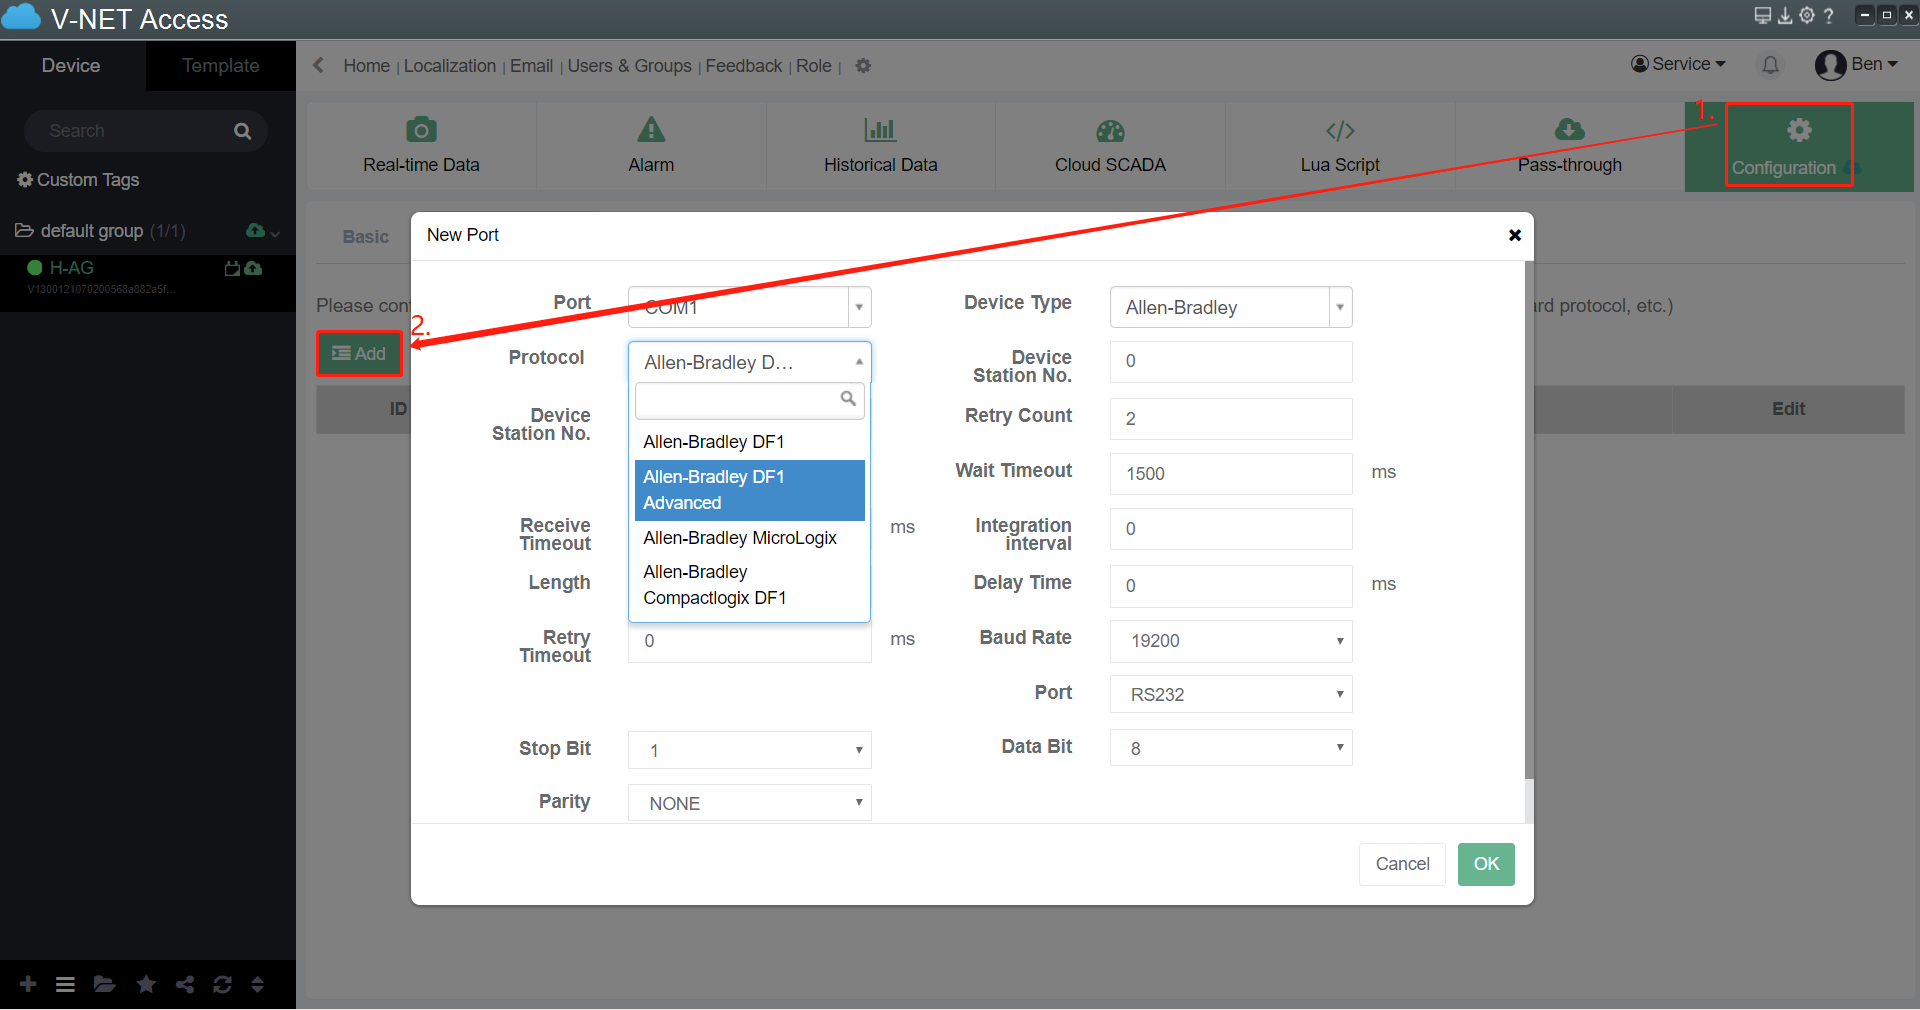Select Allen-Bradley MicroLogix protocol option
This screenshot has width=1920, height=1010.
click(740, 538)
